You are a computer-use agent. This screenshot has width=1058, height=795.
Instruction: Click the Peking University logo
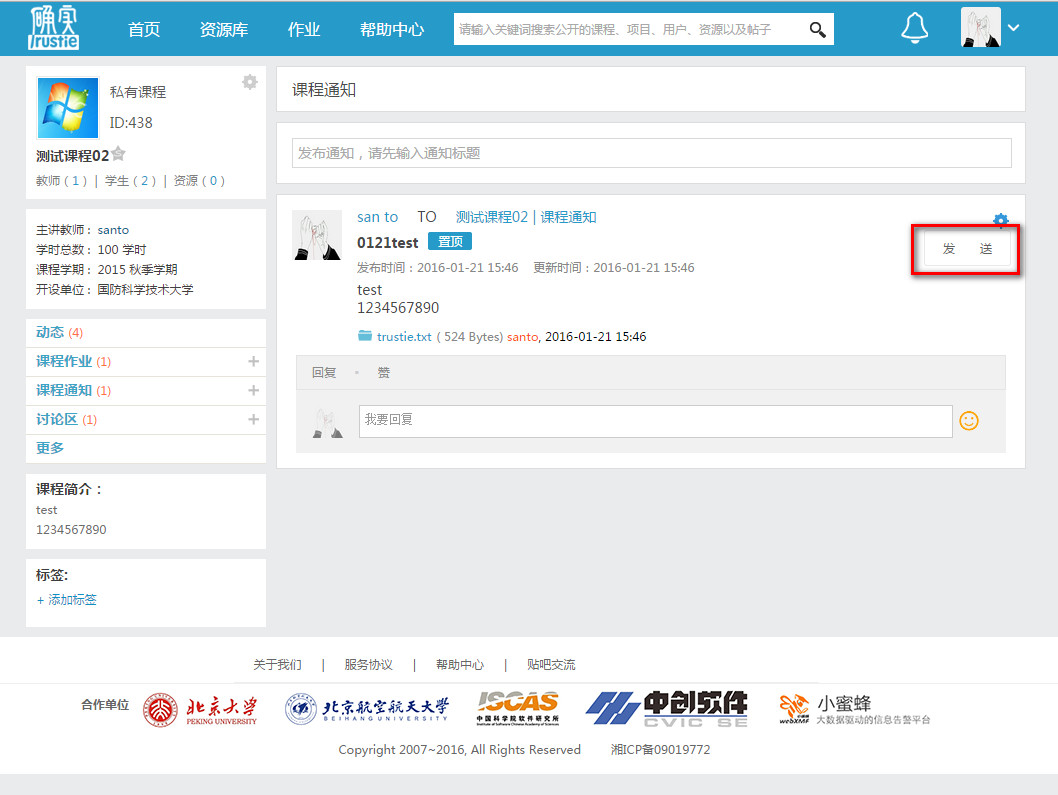[x=200, y=710]
